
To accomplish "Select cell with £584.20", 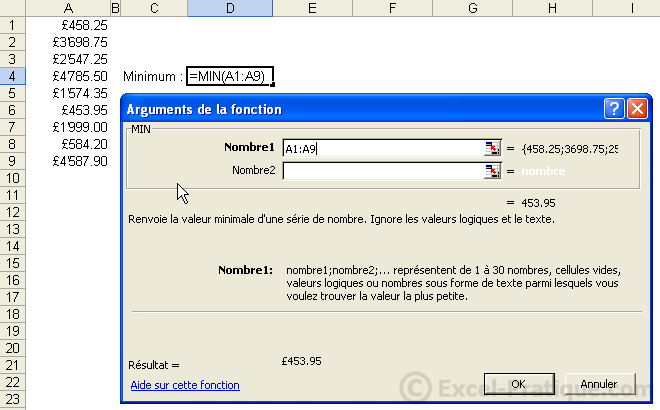I will point(68,144).
